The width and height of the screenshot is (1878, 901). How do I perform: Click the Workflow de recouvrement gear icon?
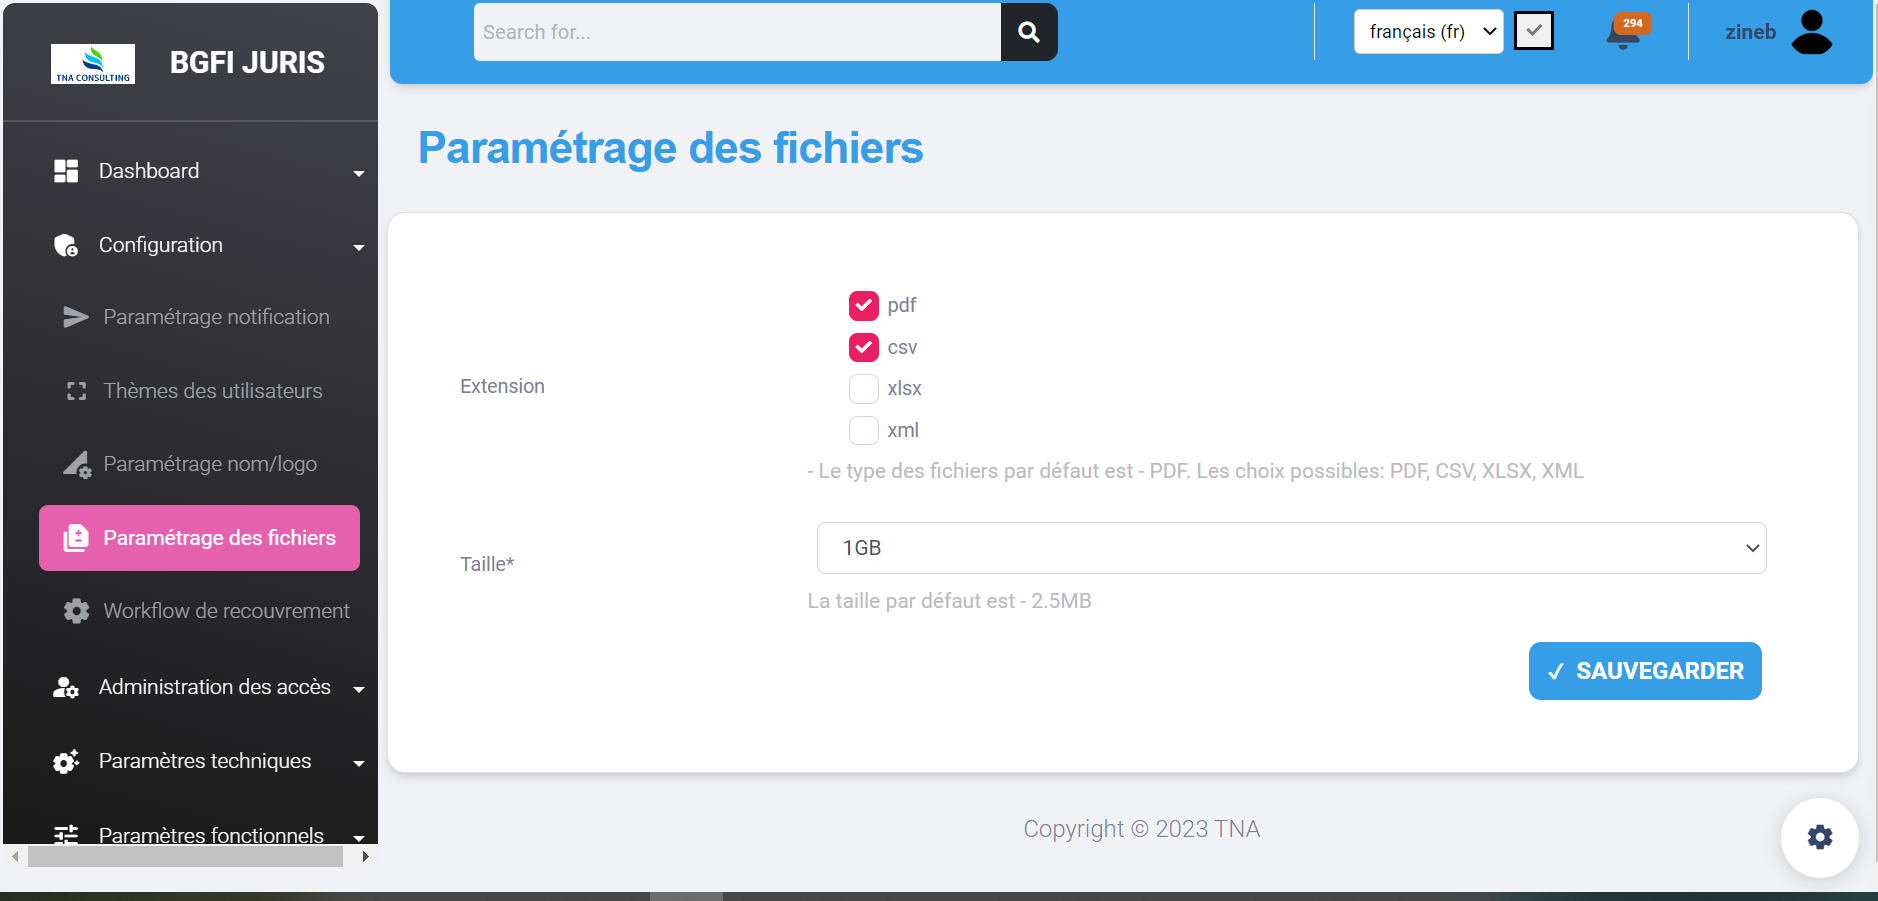point(76,611)
